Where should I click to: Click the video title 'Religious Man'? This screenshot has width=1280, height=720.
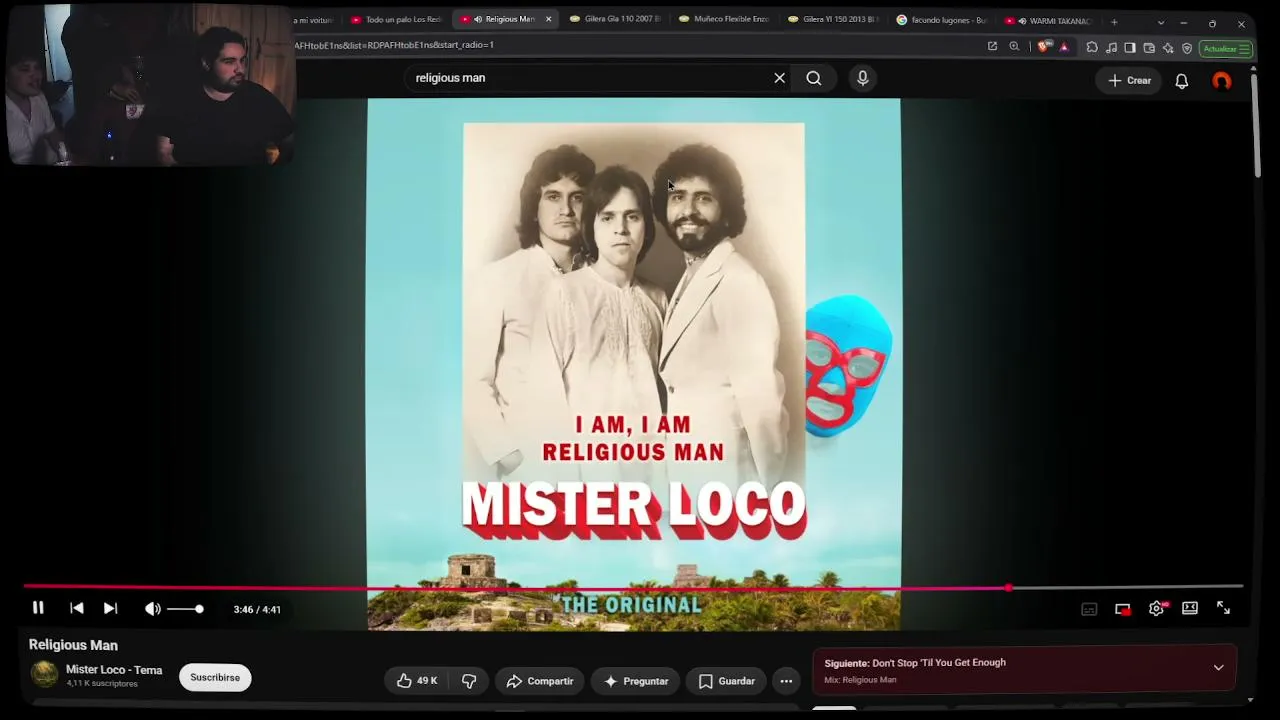(73, 645)
